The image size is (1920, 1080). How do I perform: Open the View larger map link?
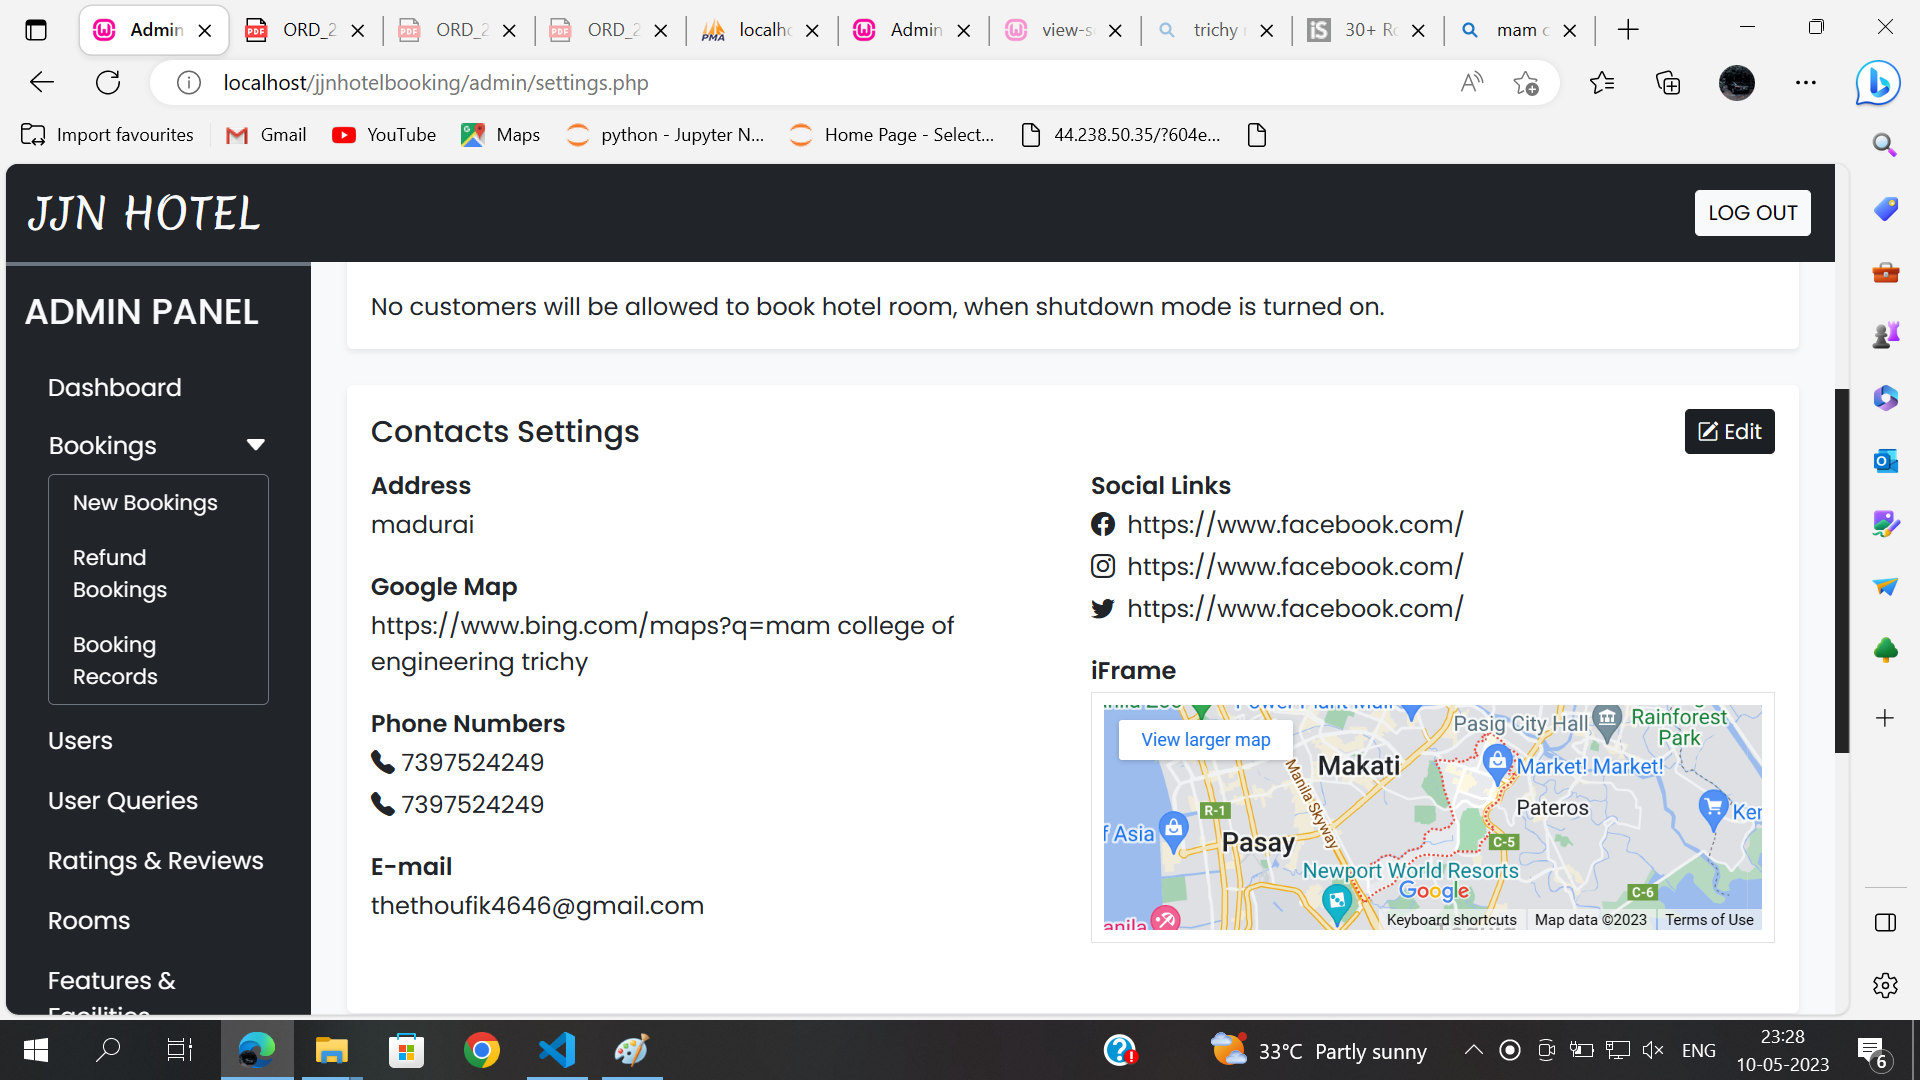point(1205,739)
